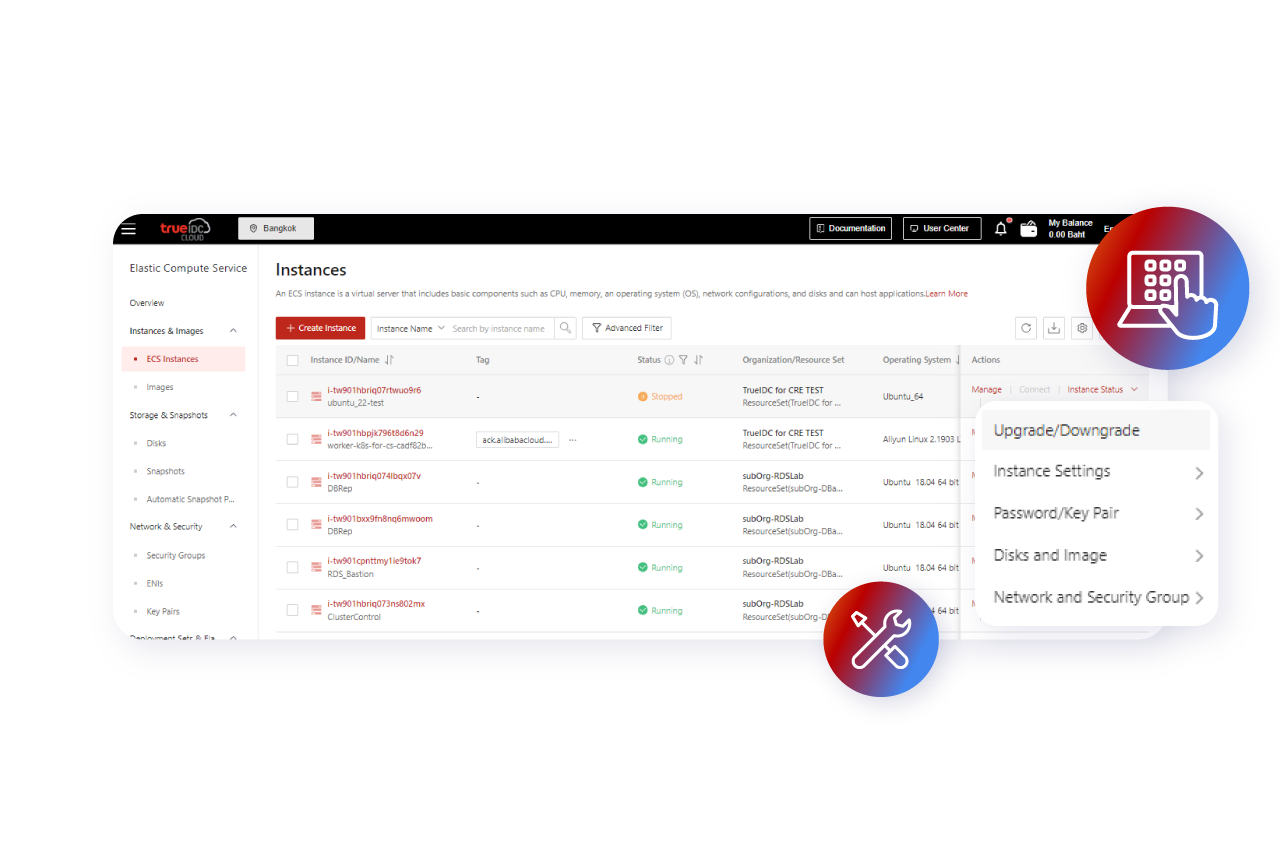
Task: Collapse the Network & Security section
Action: [233, 526]
